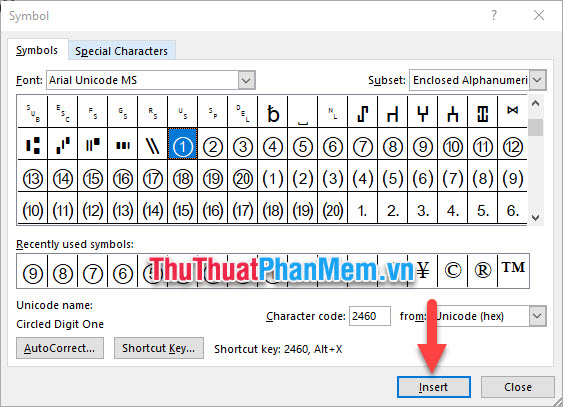Select the yen ¥ recent symbol

(x=423, y=270)
